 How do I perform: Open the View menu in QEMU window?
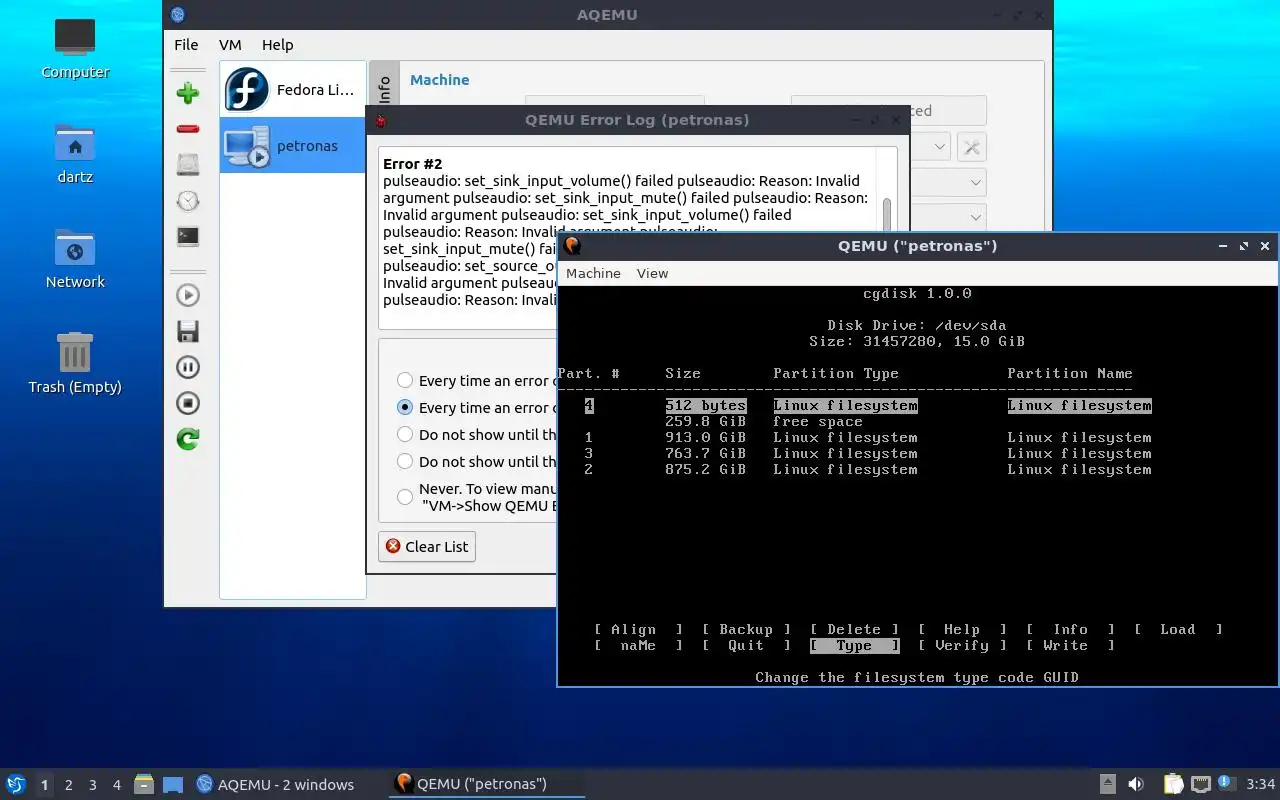click(x=652, y=273)
